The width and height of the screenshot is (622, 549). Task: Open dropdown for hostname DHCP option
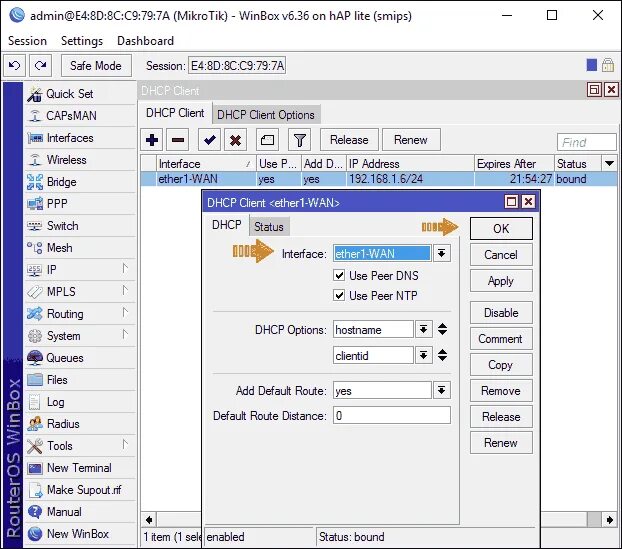click(x=423, y=329)
